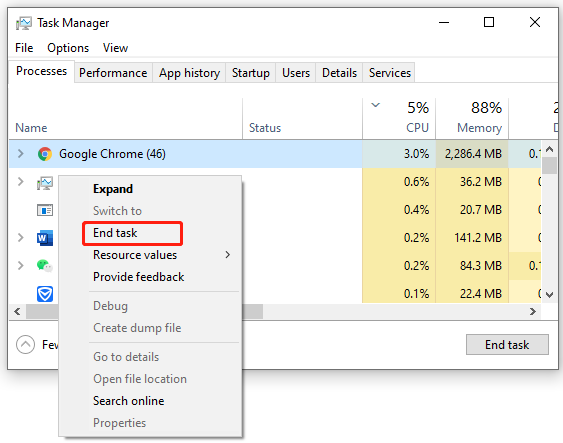The height and width of the screenshot is (443, 563).
Task: Click the Task Manager process row icon
Action: click(x=45, y=183)
